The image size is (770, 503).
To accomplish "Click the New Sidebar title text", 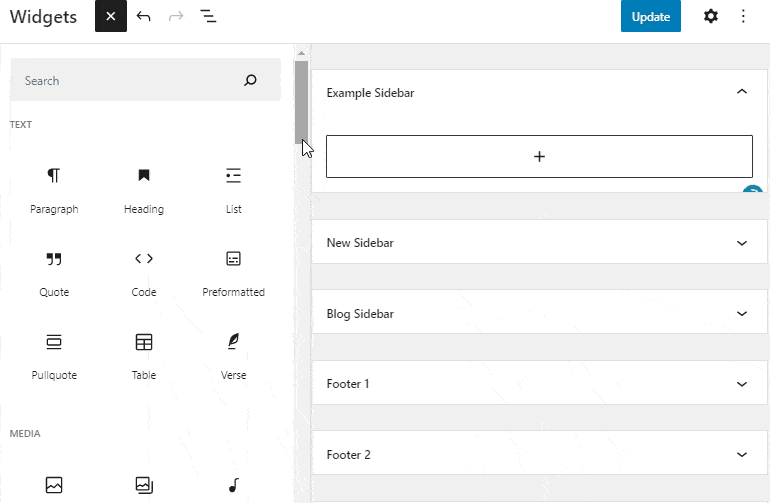I will pyautogui.click(x=360, y=243).
